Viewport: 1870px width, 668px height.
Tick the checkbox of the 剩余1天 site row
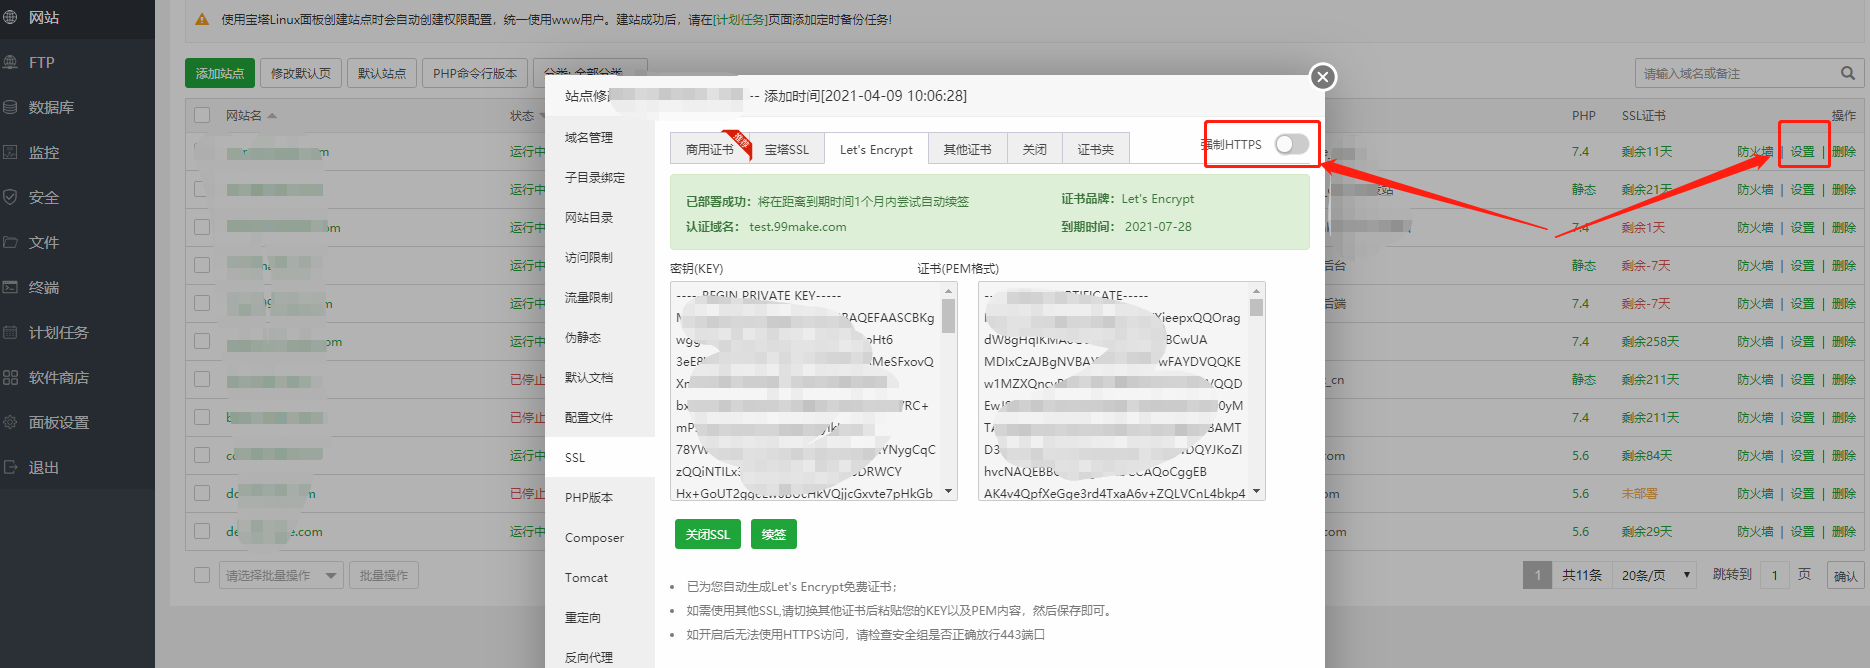pos(202,227)
